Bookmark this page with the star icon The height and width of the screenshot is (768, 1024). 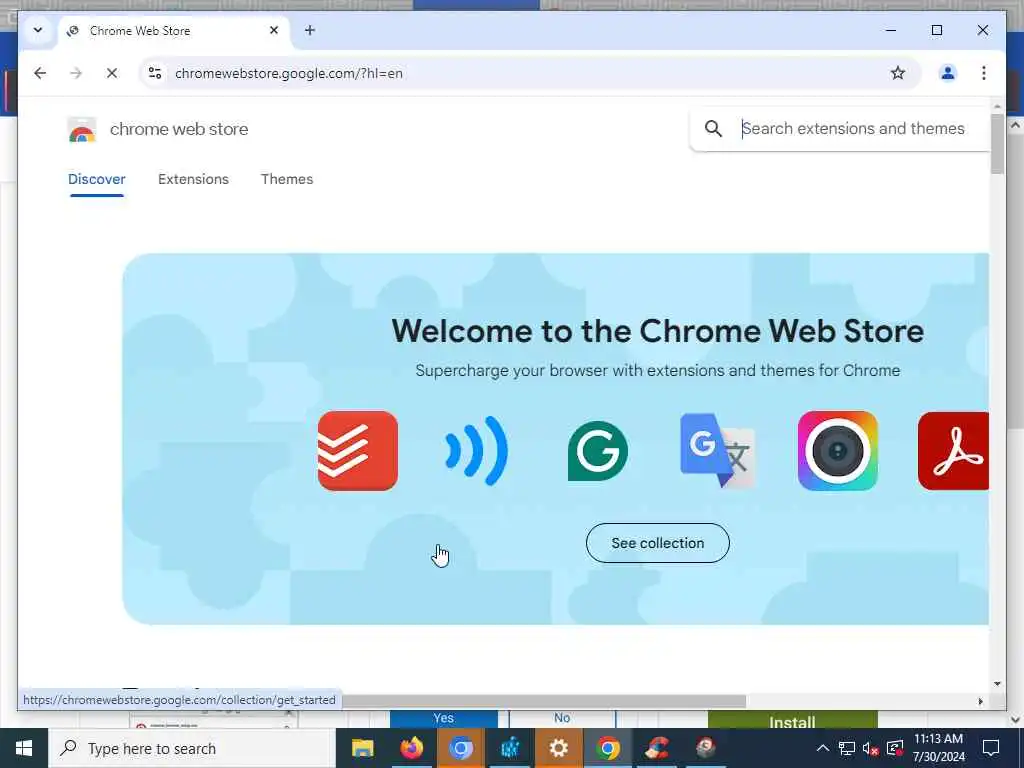(x=898, y=73)
